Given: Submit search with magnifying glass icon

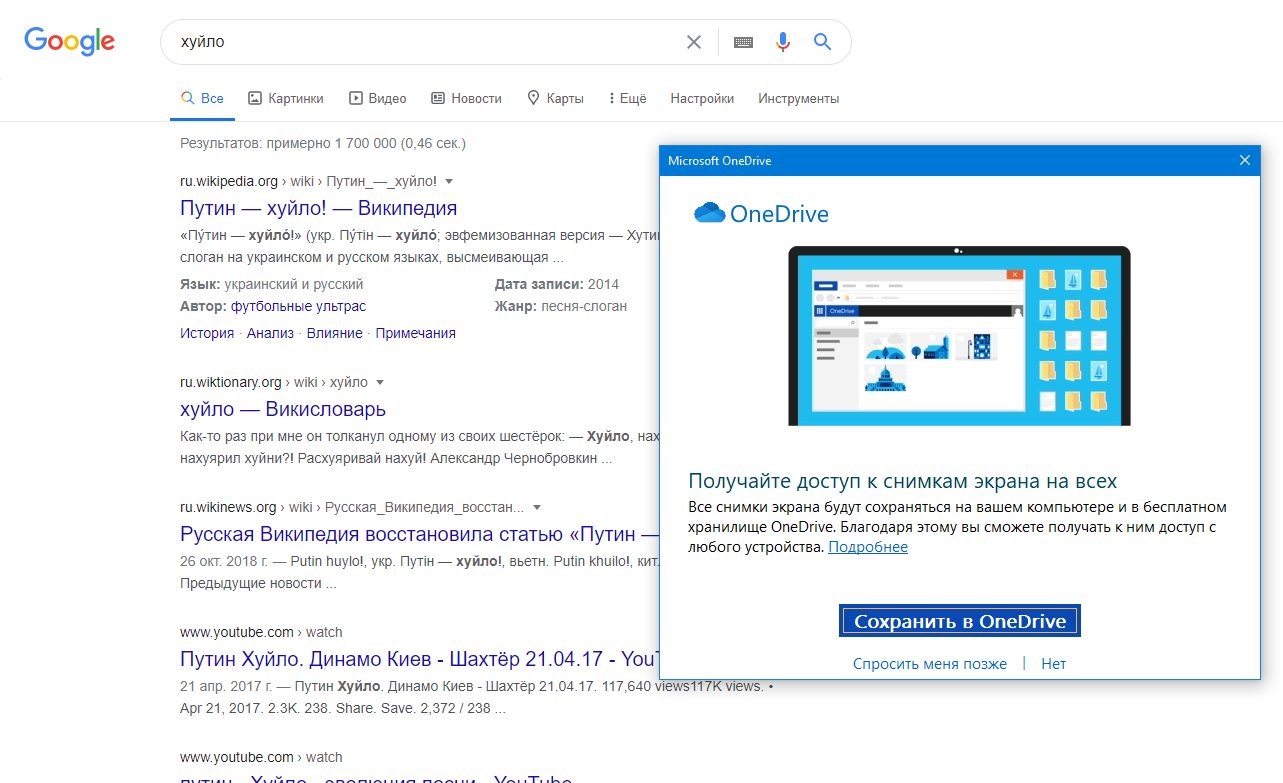Looking at the screenshot, I should (823, 42).
